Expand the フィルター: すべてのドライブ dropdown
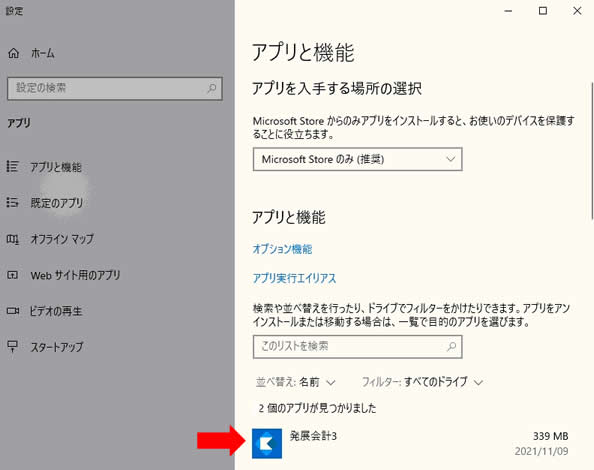This screenshot has width=594, height=470. click(422, 382)
